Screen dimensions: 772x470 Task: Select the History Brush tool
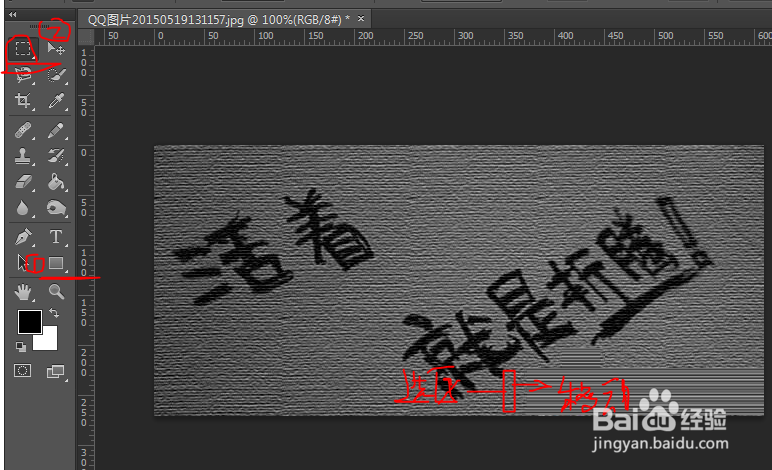click(x=56, y=156)
